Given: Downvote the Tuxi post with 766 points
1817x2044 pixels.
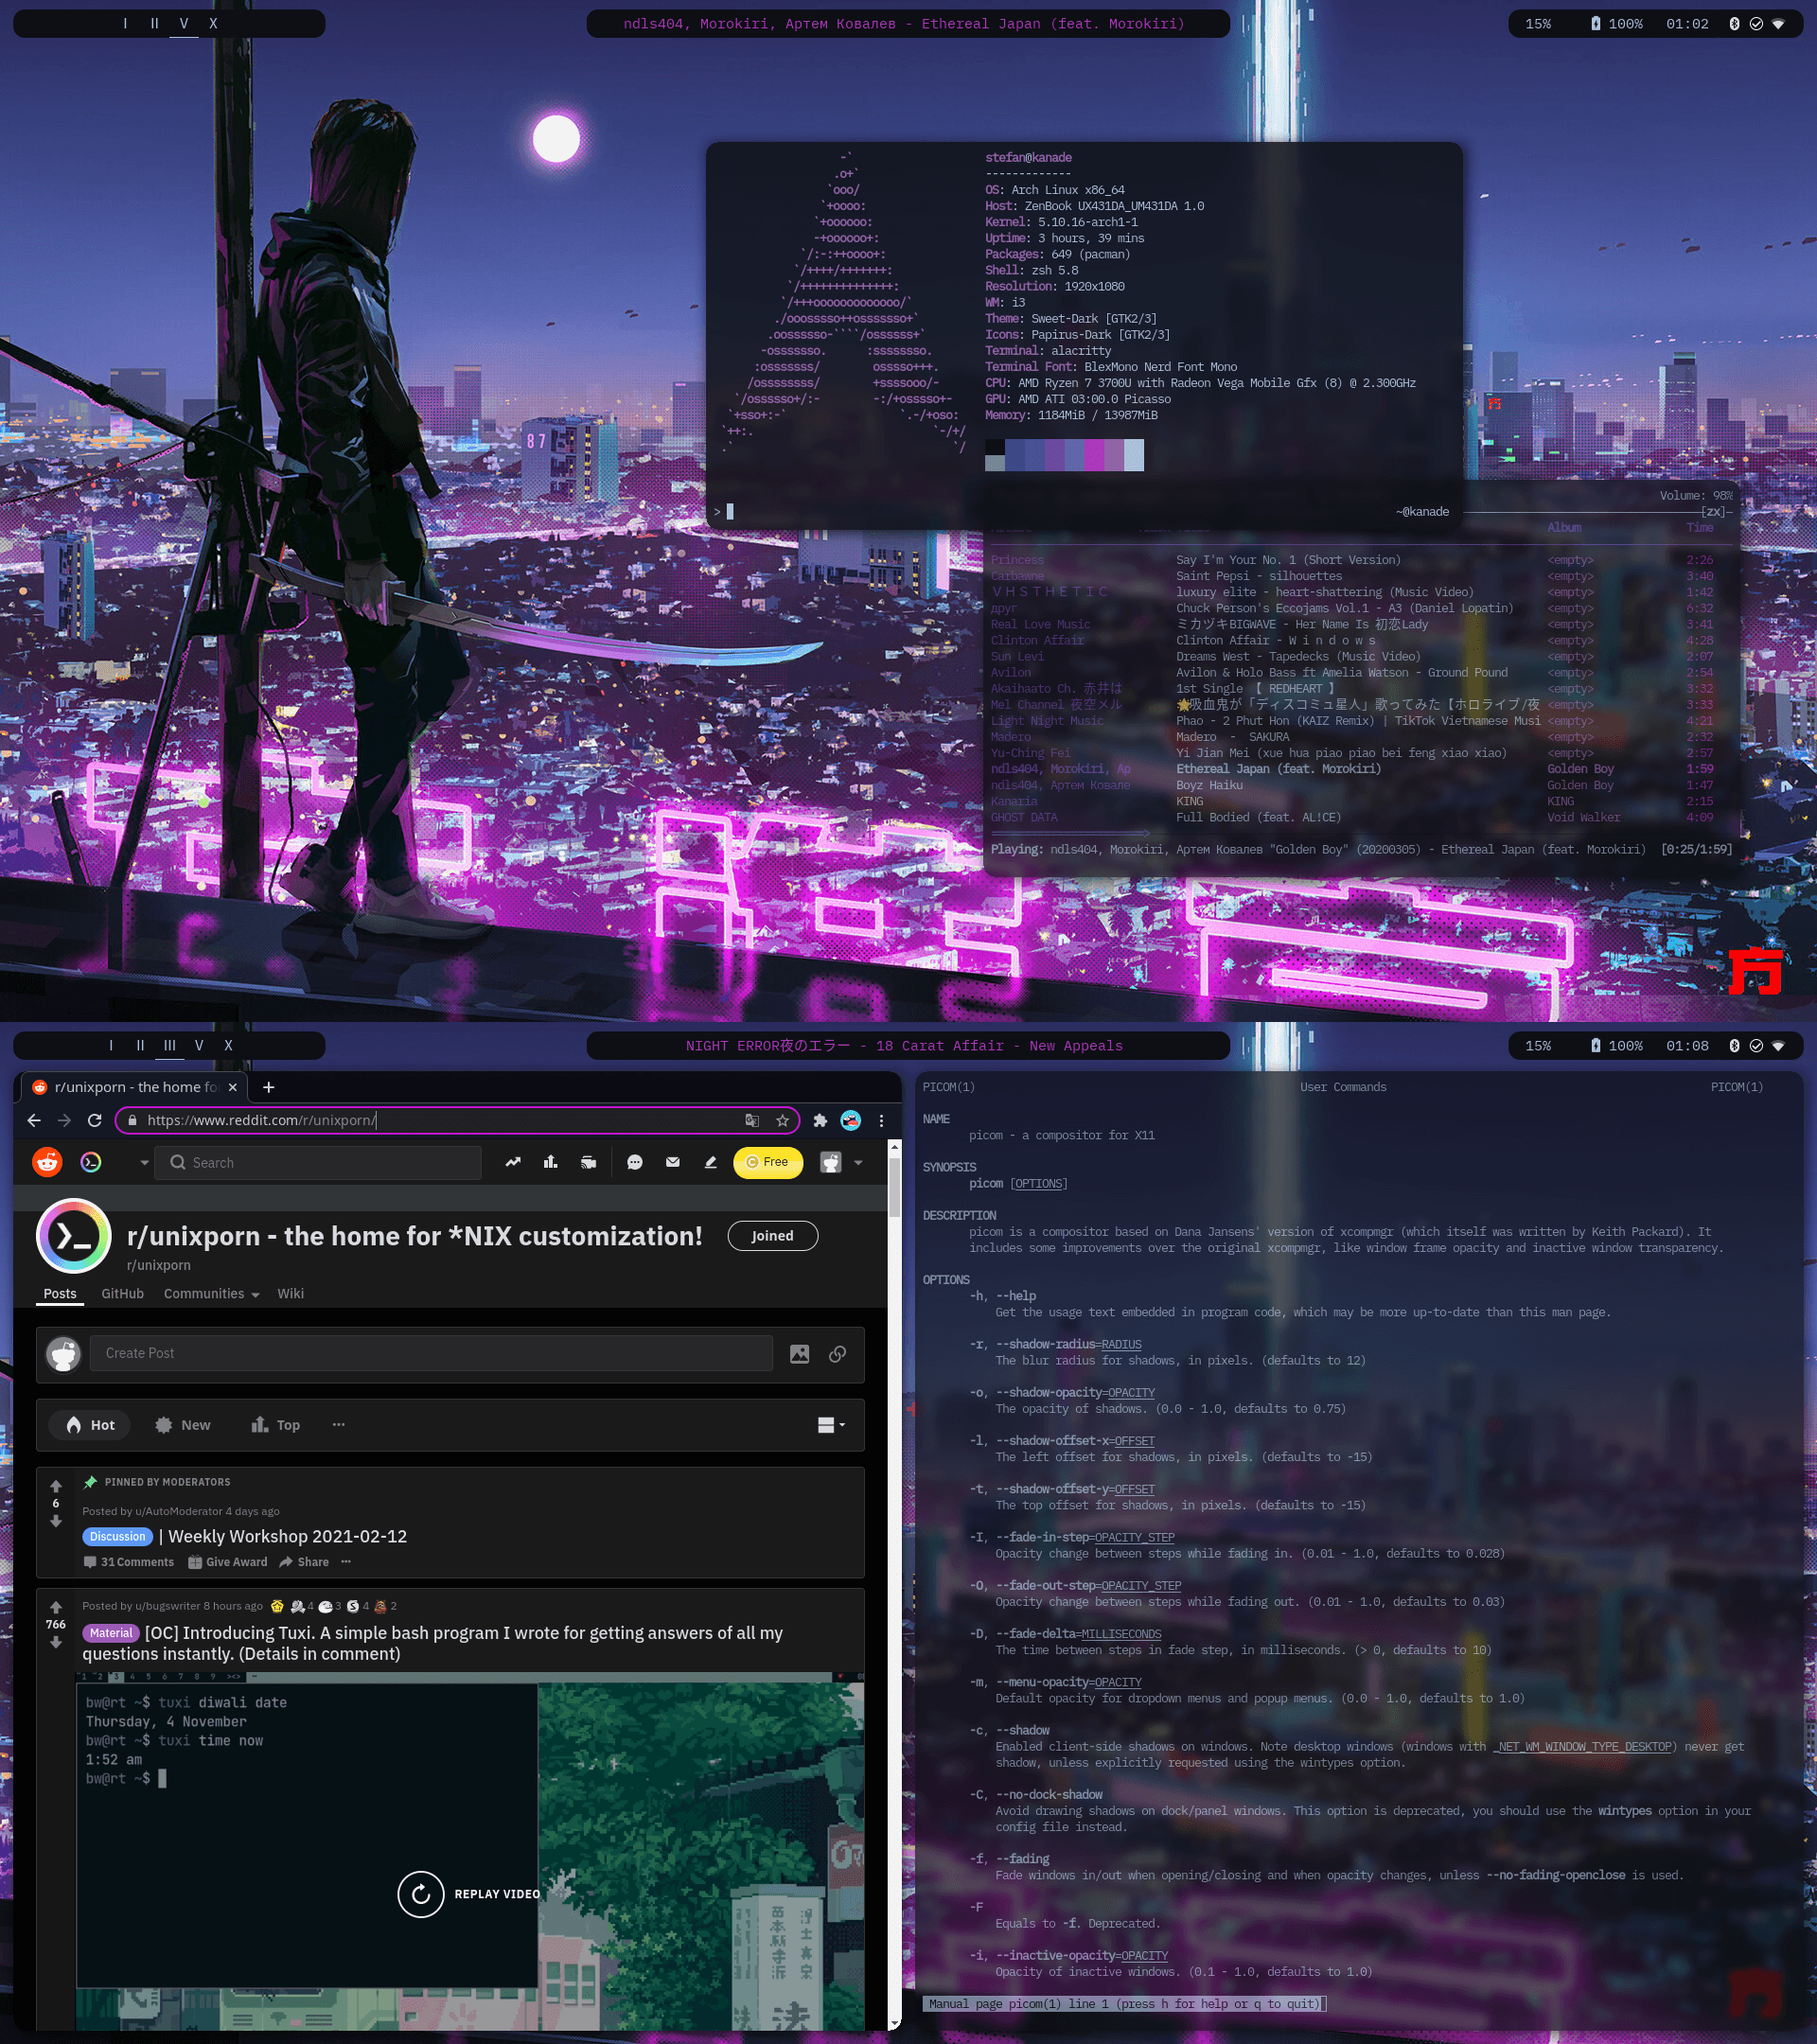Looking at the screenshot, I should 56,1642.
